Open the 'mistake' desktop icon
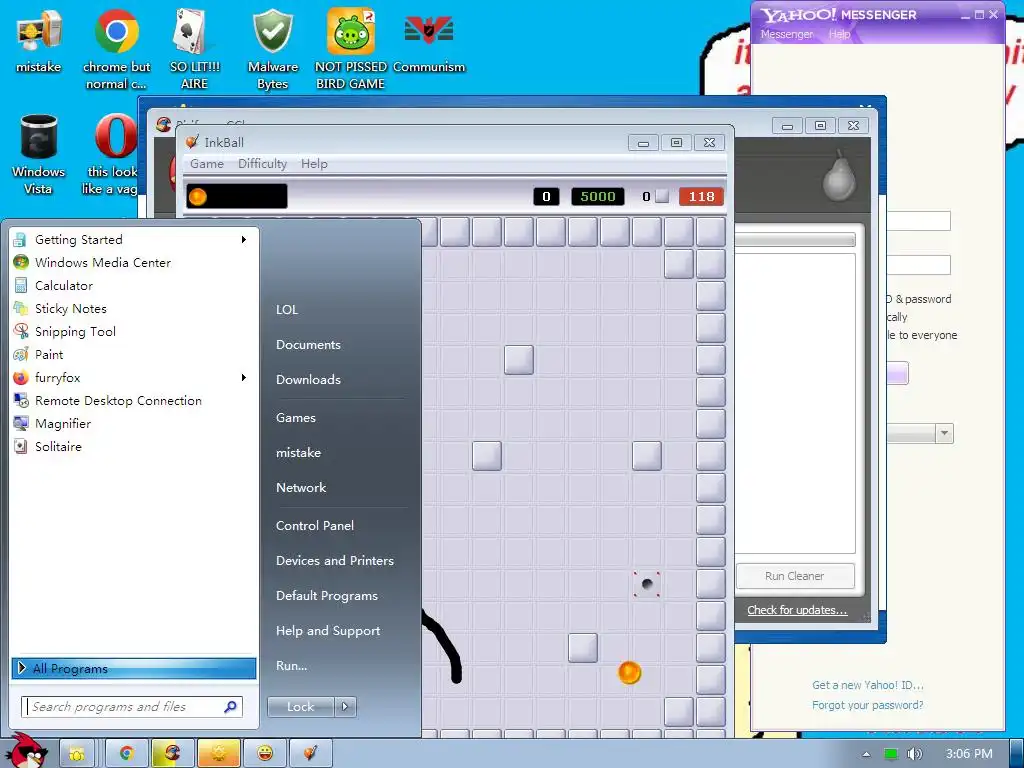This screenshot has width=1024, height=768. (39, 41)
